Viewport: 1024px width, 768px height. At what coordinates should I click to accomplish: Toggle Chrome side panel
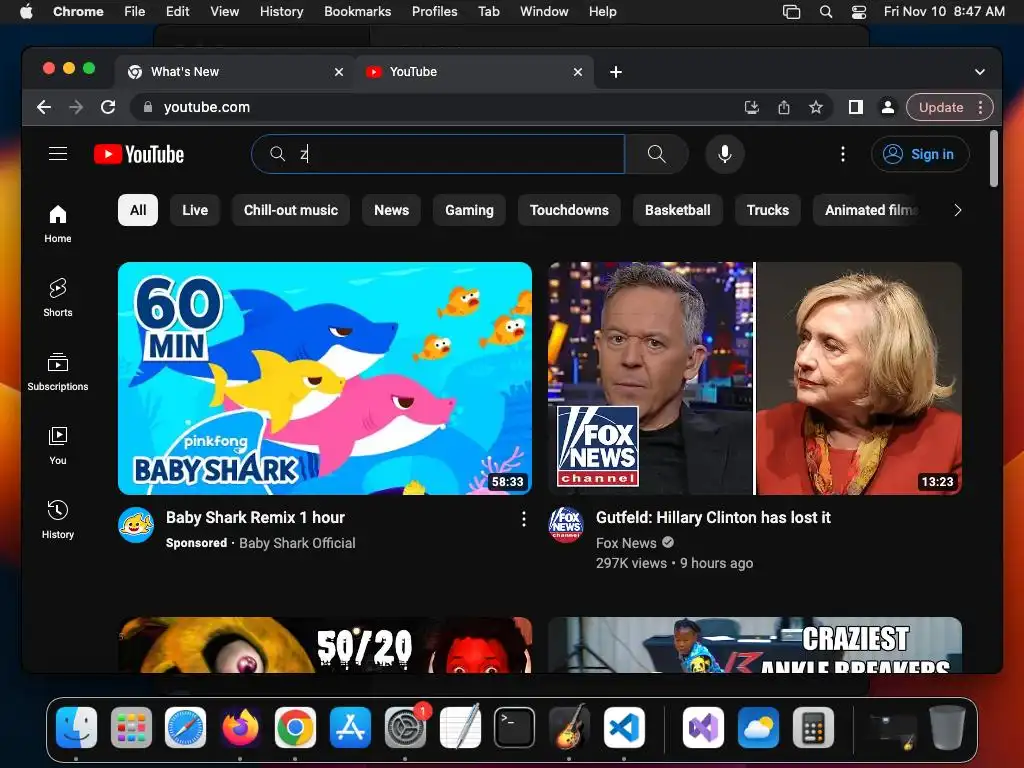[x=856, y=107]
